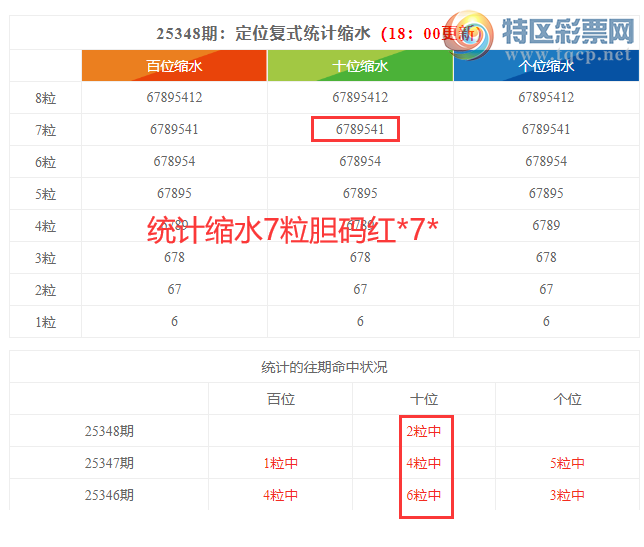Select 67 in the 百位缩水 column
Viewport: 644px width, 547px height.
pyautogui.click(x=174, y=290)
